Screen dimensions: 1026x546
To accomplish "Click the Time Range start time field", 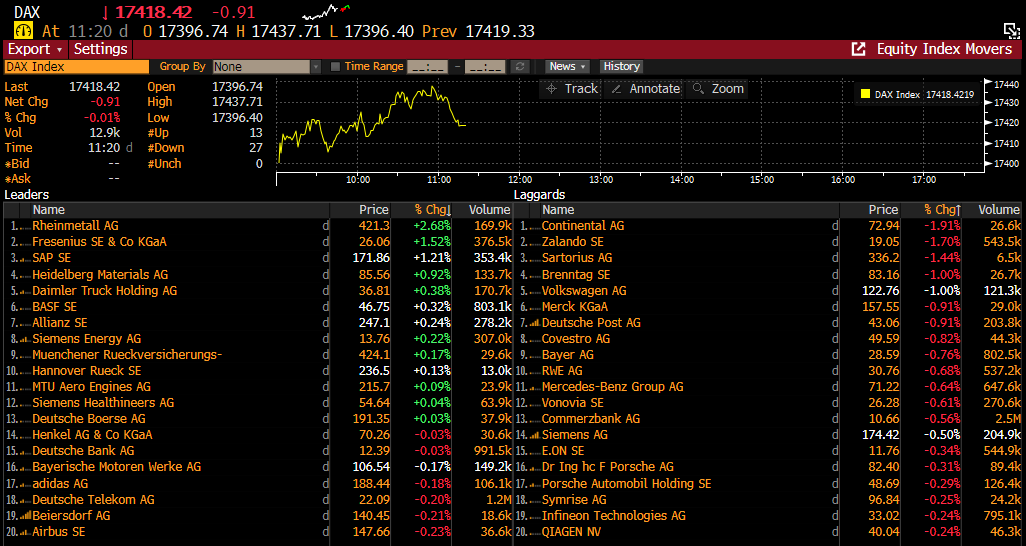I will 427,67.
